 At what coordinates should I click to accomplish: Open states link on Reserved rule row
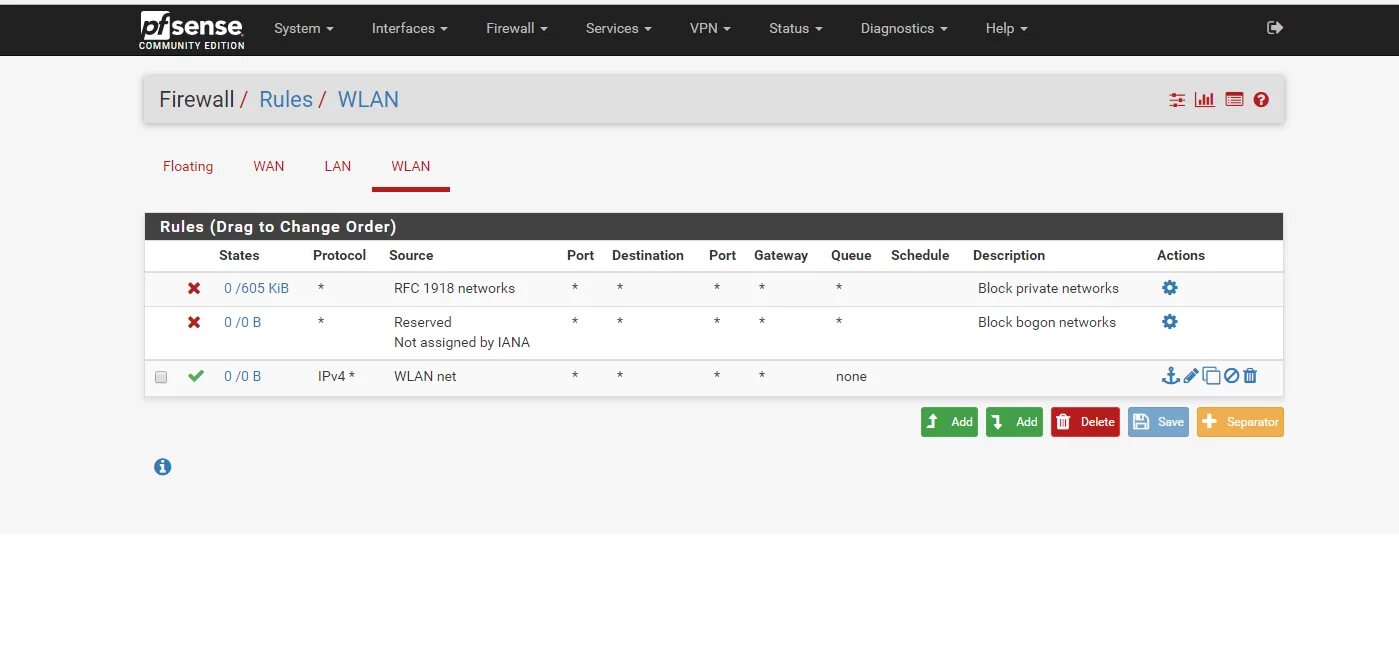click(x=242, y=322)
